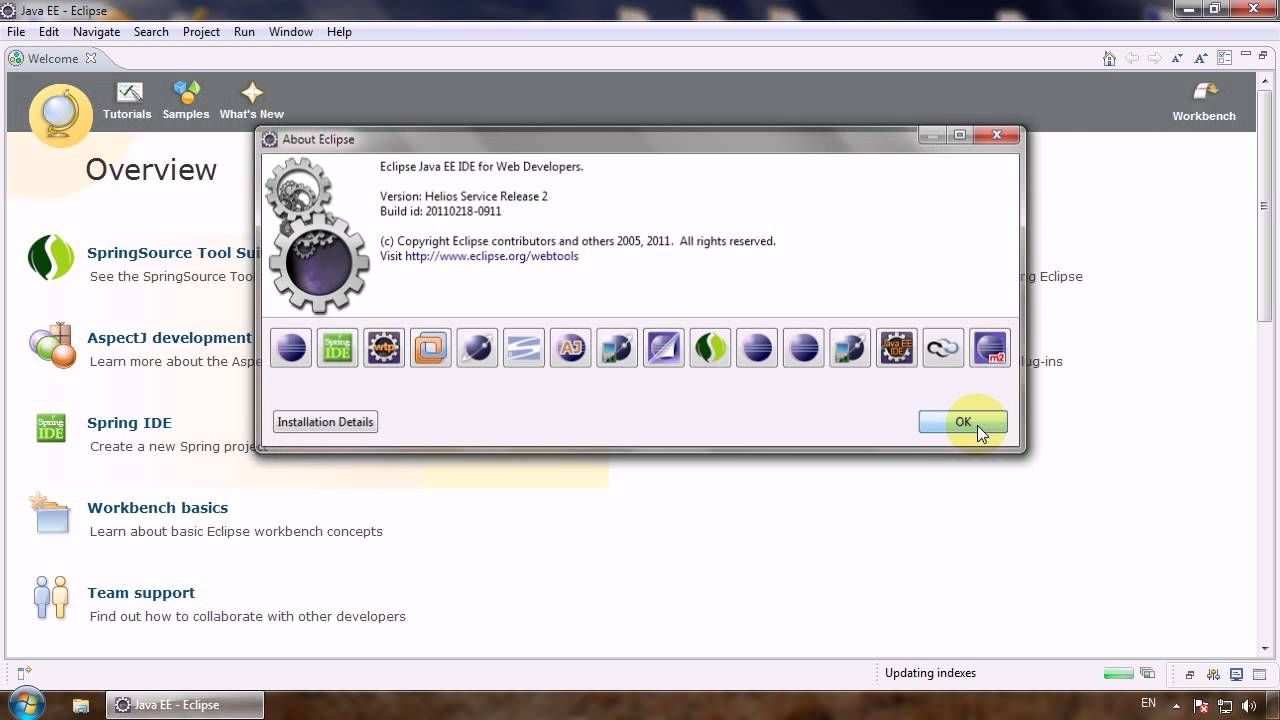Open the File menu
Screen dimensions: 1280x720
coord(16,32)
